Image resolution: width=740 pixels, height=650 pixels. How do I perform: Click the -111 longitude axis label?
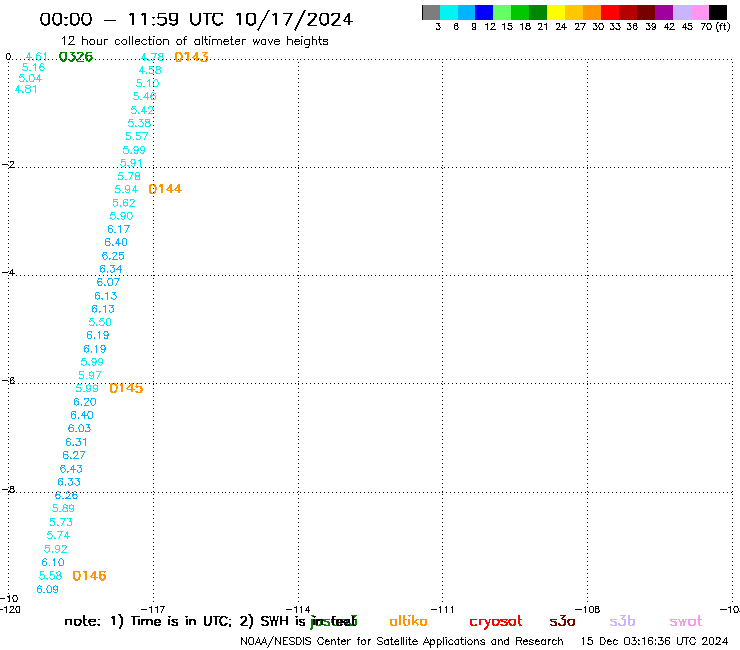pos(442,609)
